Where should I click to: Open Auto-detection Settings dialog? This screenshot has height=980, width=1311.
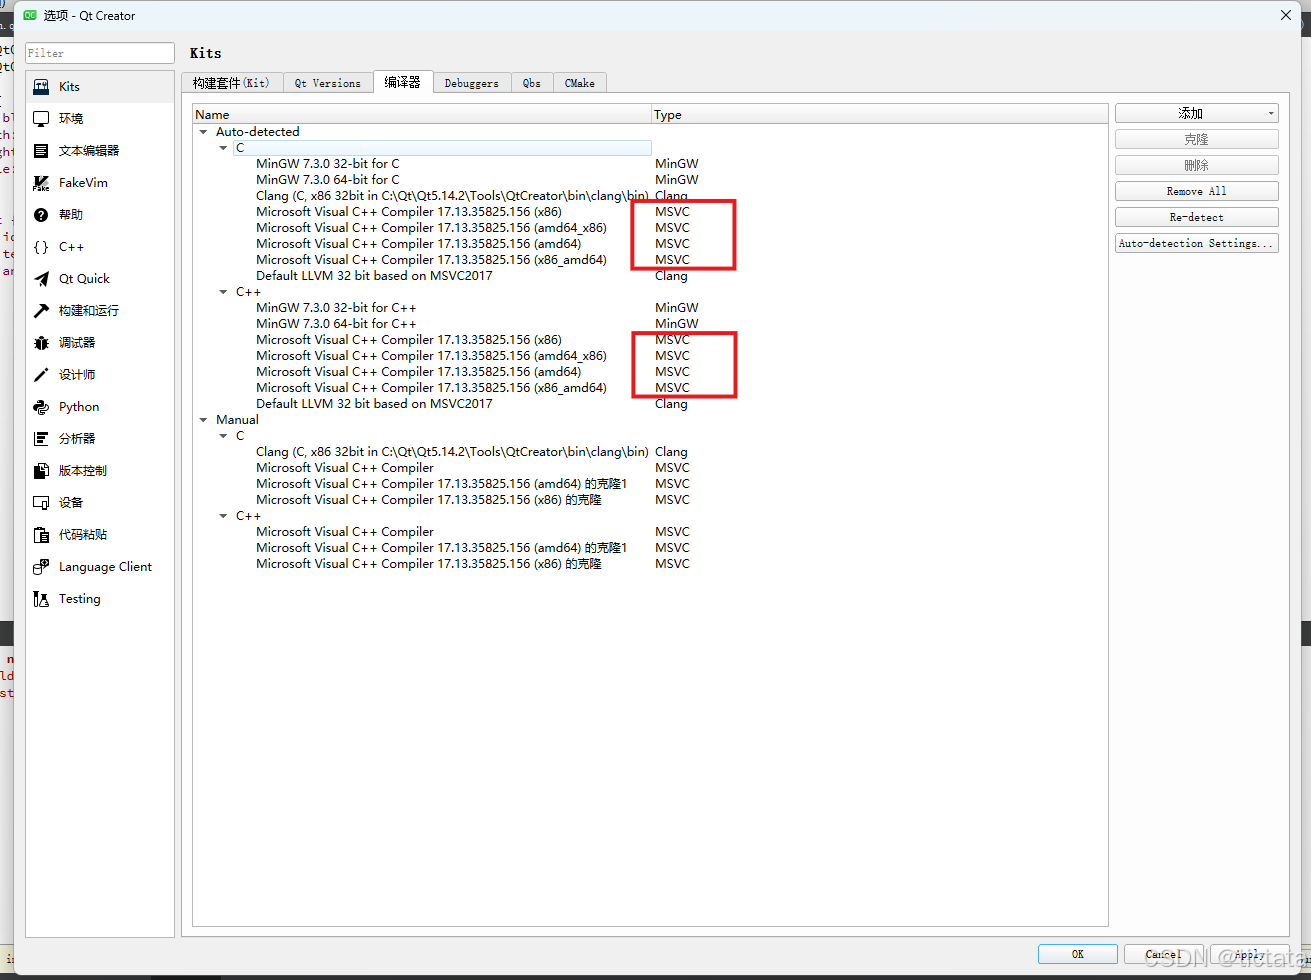[1196, 242]
